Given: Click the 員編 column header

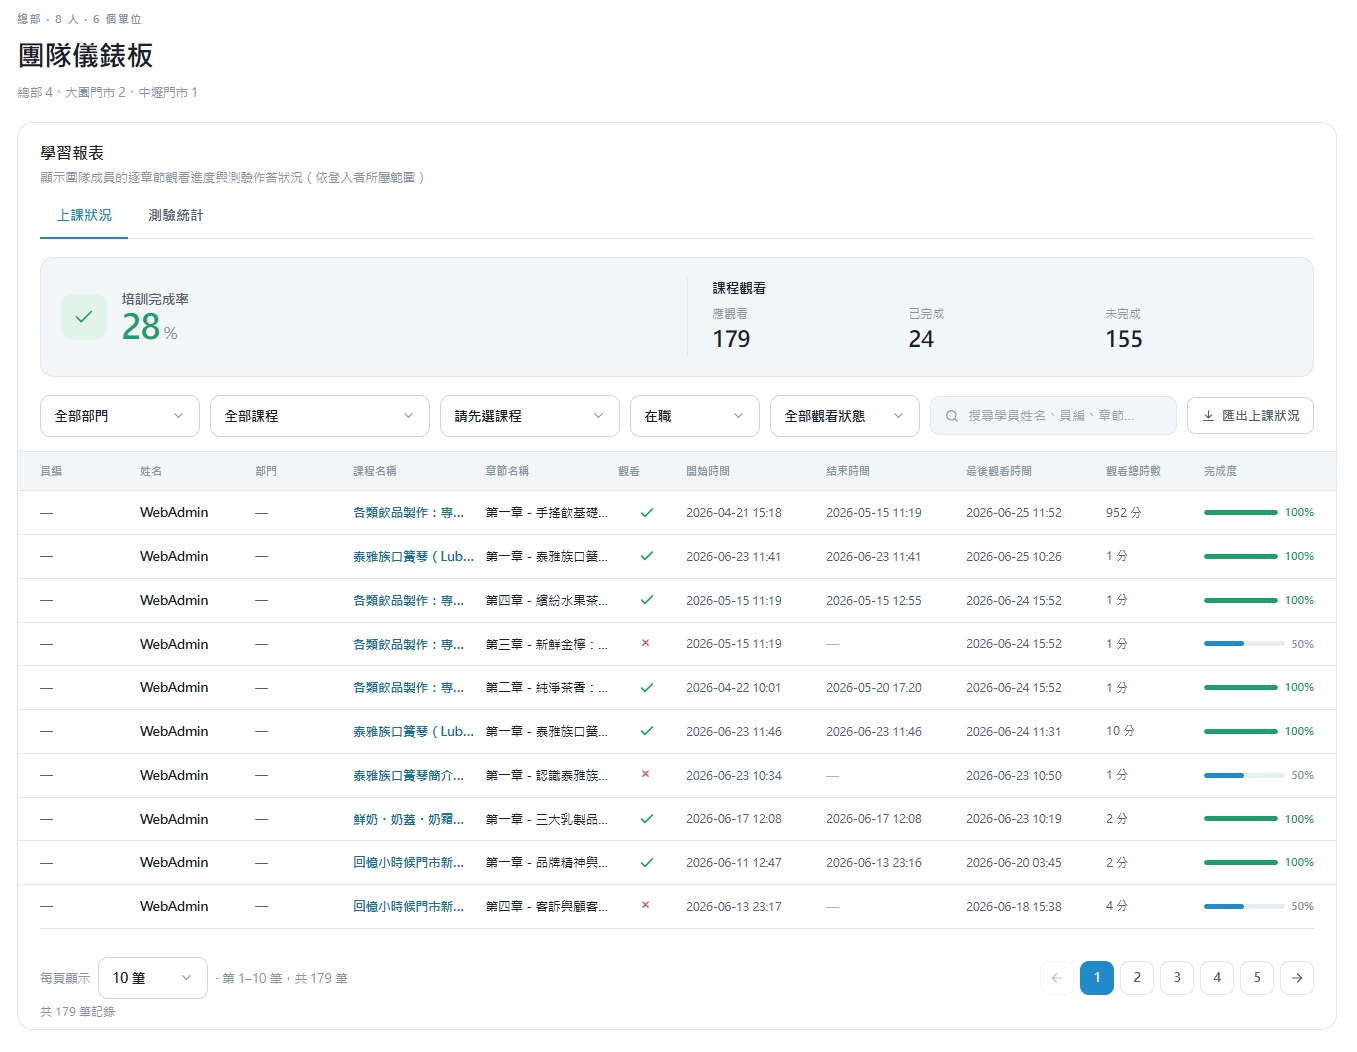Looking at the screenshot, I should click(x=51, y=471).
